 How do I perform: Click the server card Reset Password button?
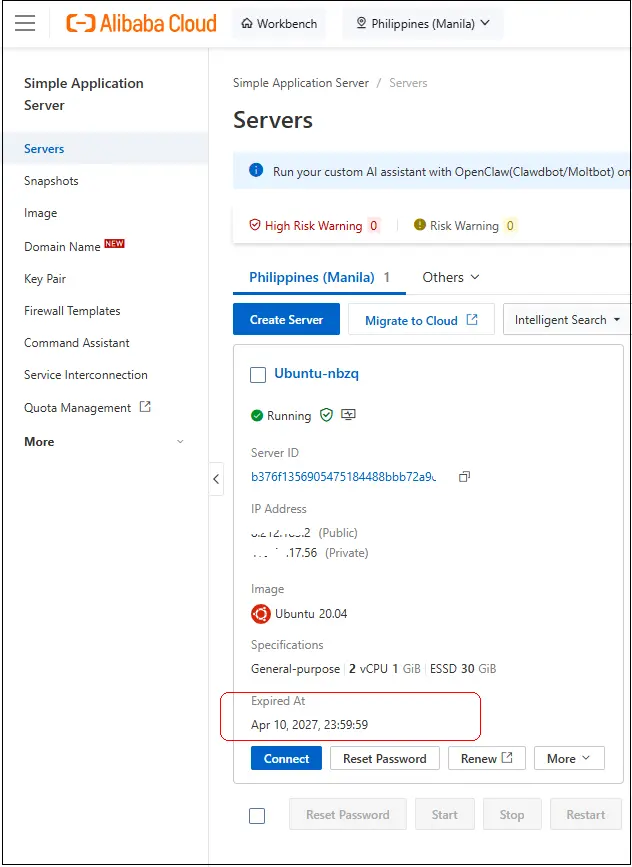tap(385, 759)
